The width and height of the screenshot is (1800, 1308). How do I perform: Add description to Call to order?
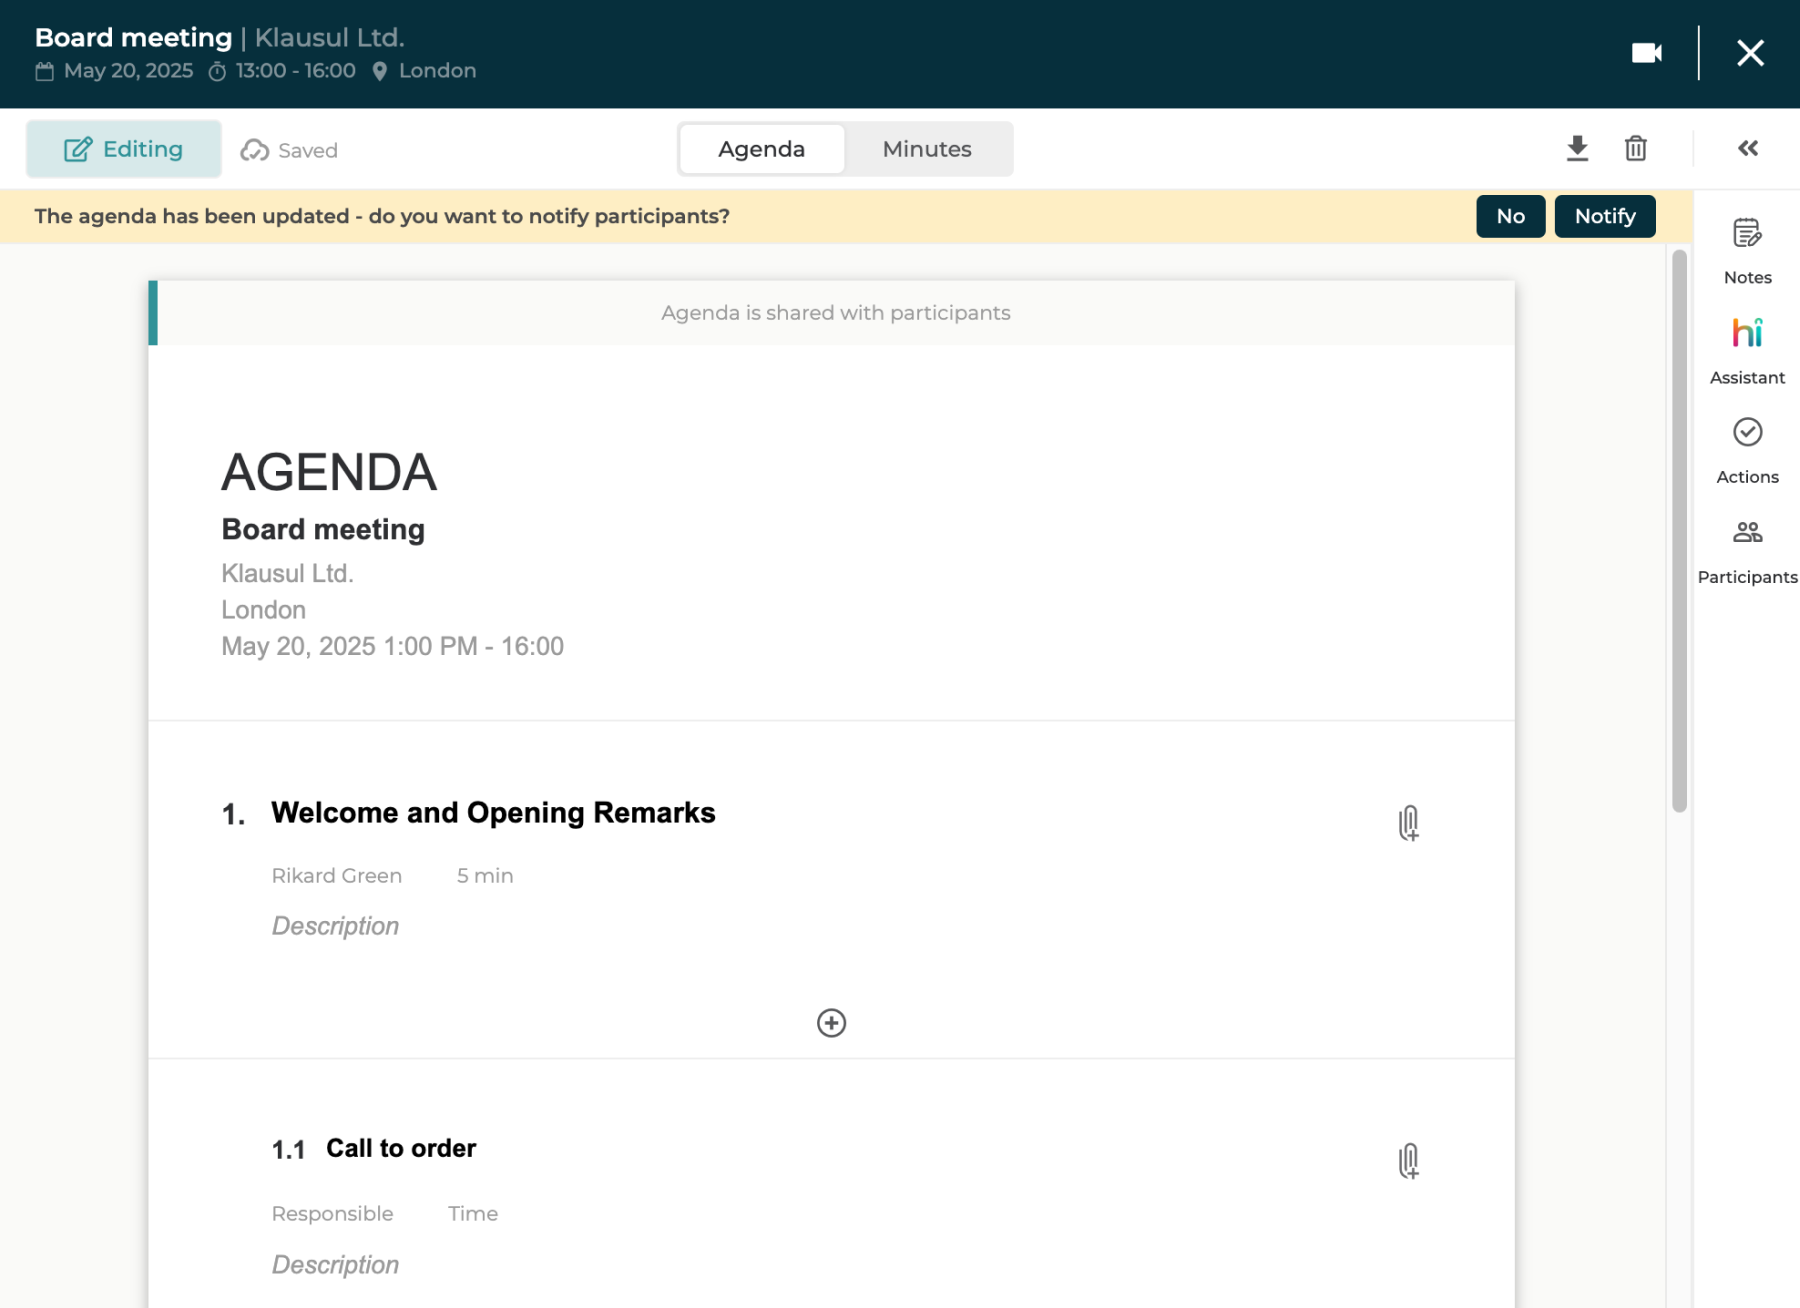[x=335, y=1265]
